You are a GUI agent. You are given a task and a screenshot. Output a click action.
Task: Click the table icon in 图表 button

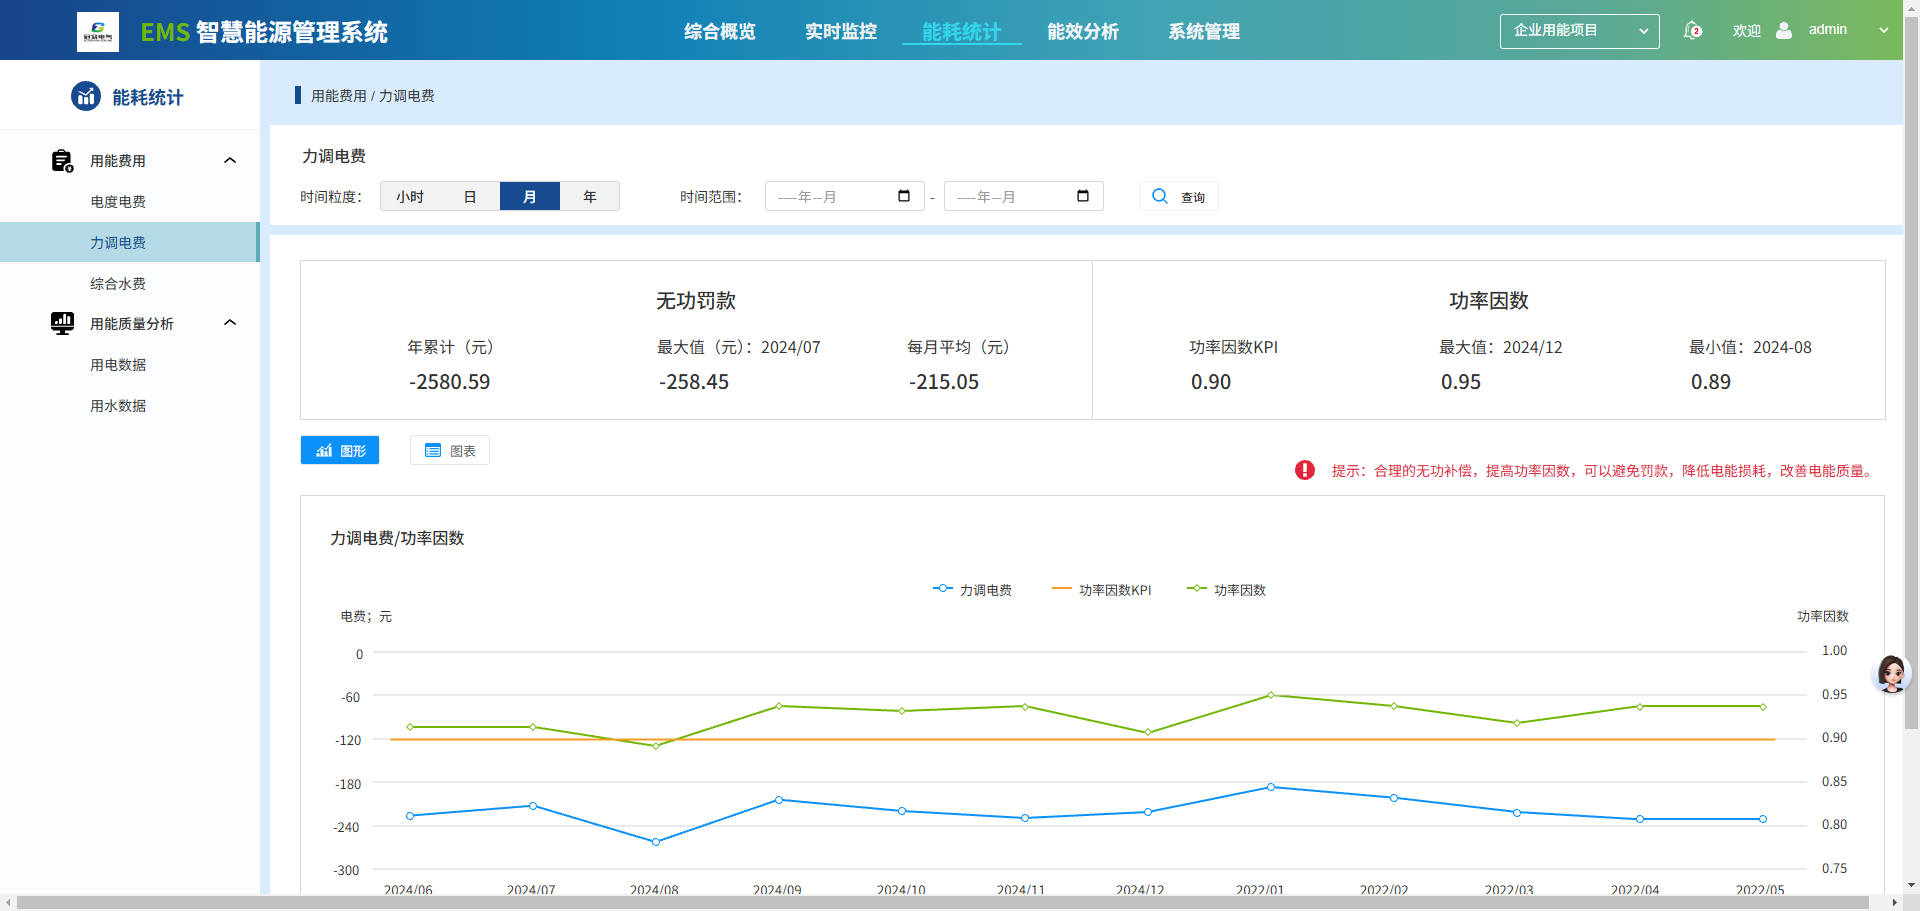[433, 451]
